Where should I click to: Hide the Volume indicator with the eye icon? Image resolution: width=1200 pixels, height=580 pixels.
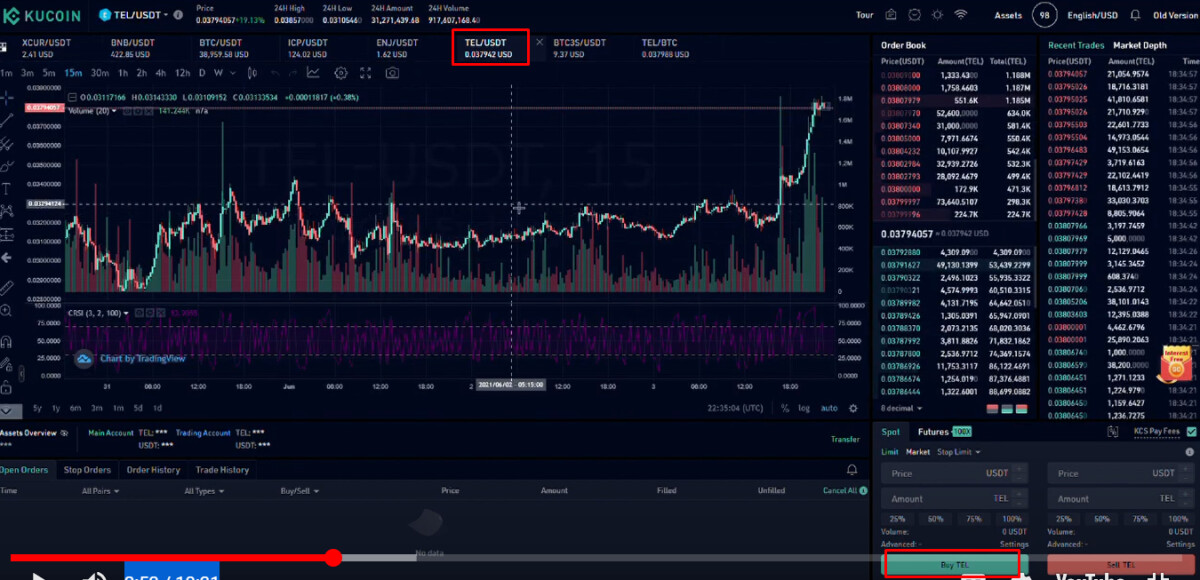point(127,111)
